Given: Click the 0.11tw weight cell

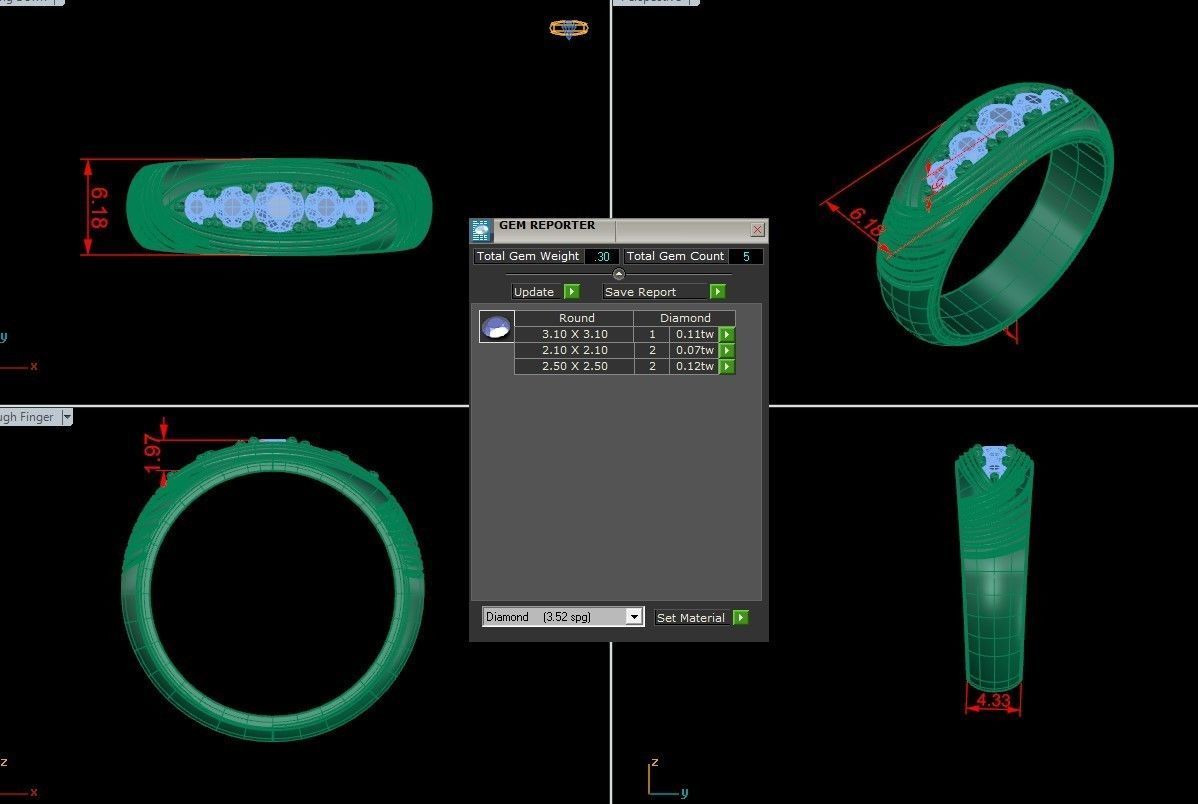Looking at the screenshot, I should click(x=695, y=334).
